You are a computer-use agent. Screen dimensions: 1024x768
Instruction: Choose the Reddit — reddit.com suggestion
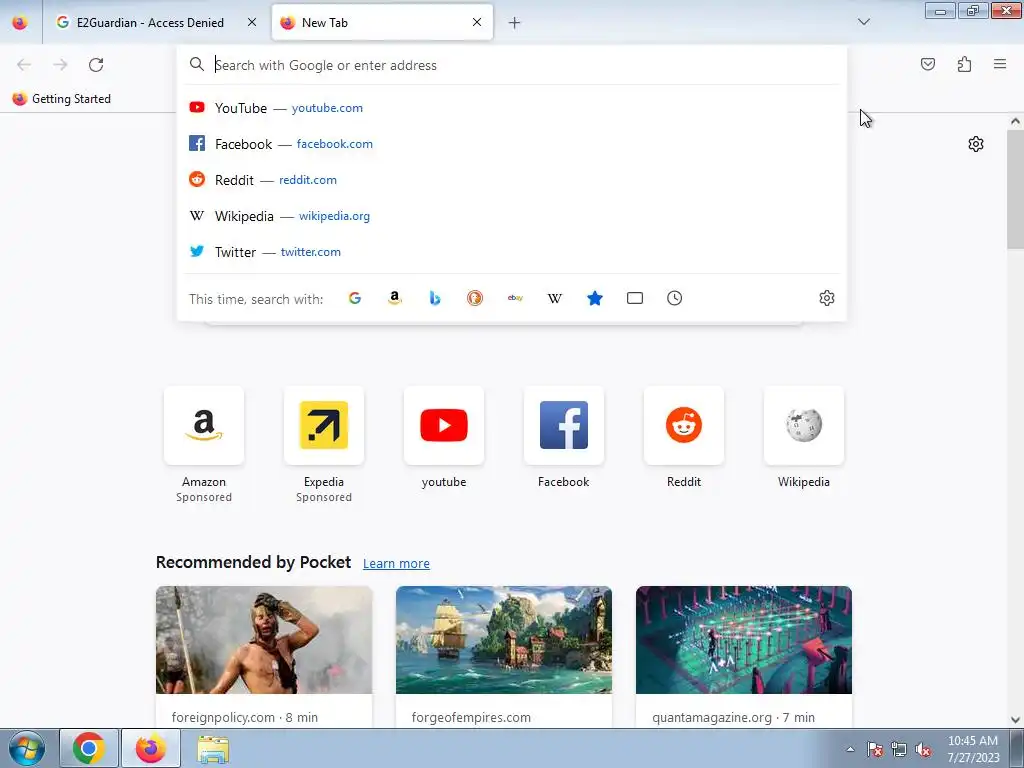(512, 180)
